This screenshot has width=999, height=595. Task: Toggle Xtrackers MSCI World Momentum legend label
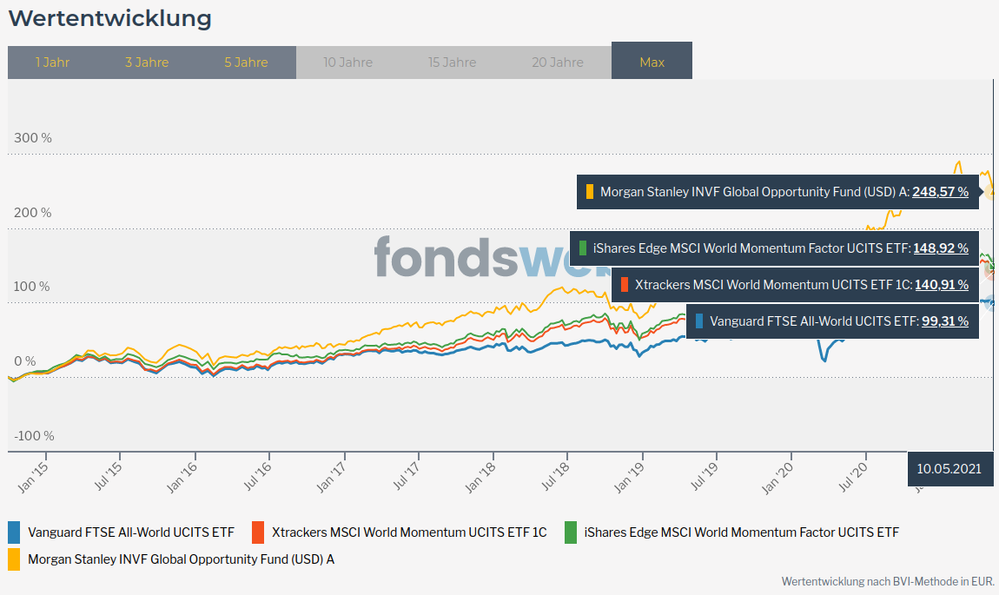tap(409, 532)
